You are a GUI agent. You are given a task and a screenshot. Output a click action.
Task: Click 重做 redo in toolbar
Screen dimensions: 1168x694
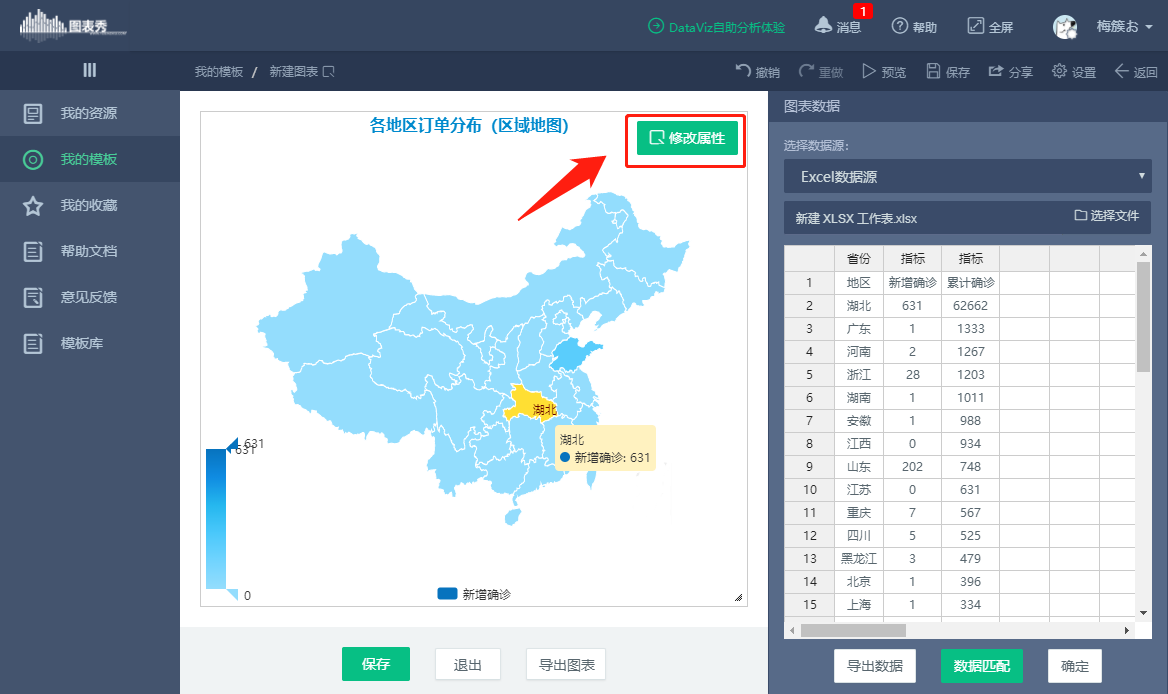tap(820, 71)
